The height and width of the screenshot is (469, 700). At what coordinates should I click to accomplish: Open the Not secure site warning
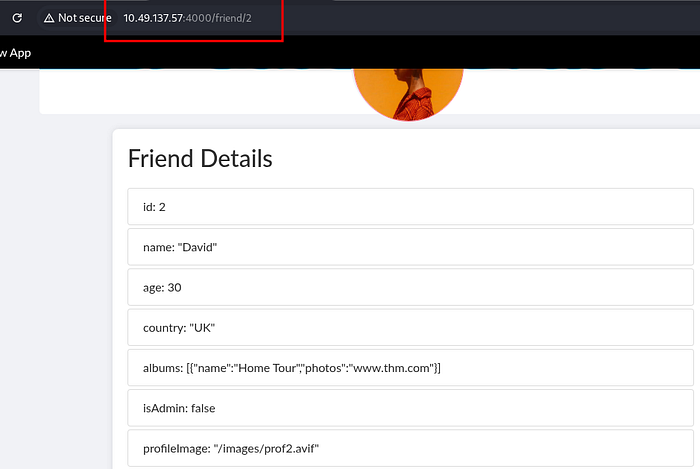point(78,18)
